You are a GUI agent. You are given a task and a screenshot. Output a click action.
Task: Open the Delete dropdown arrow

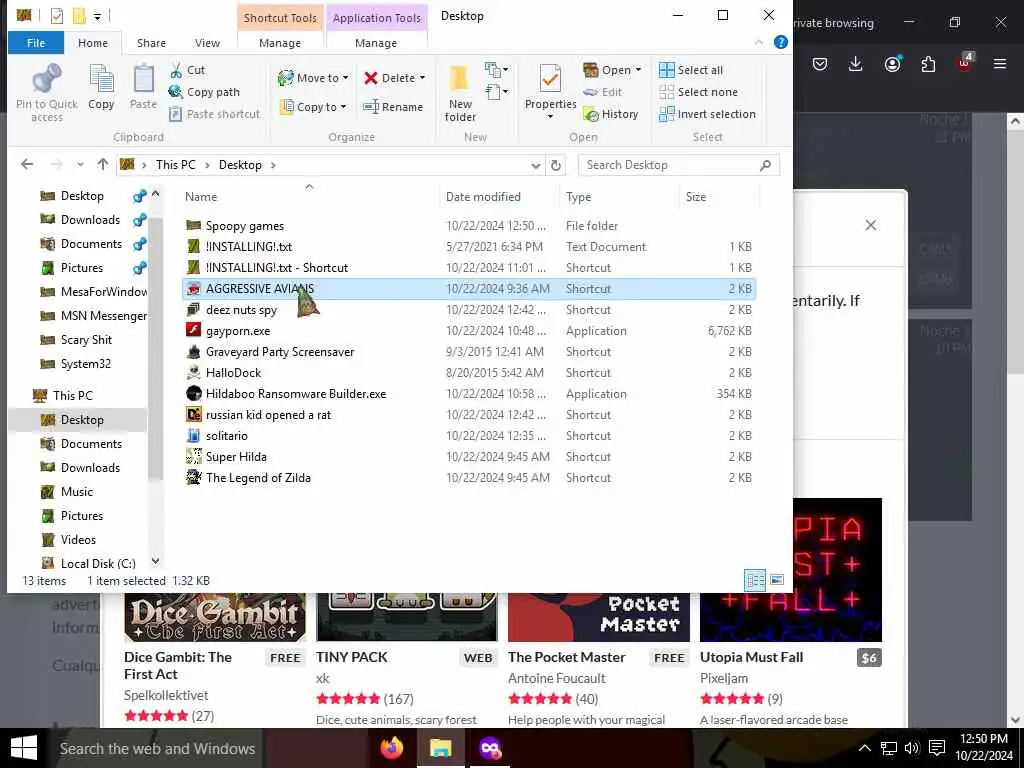[423, 78]
